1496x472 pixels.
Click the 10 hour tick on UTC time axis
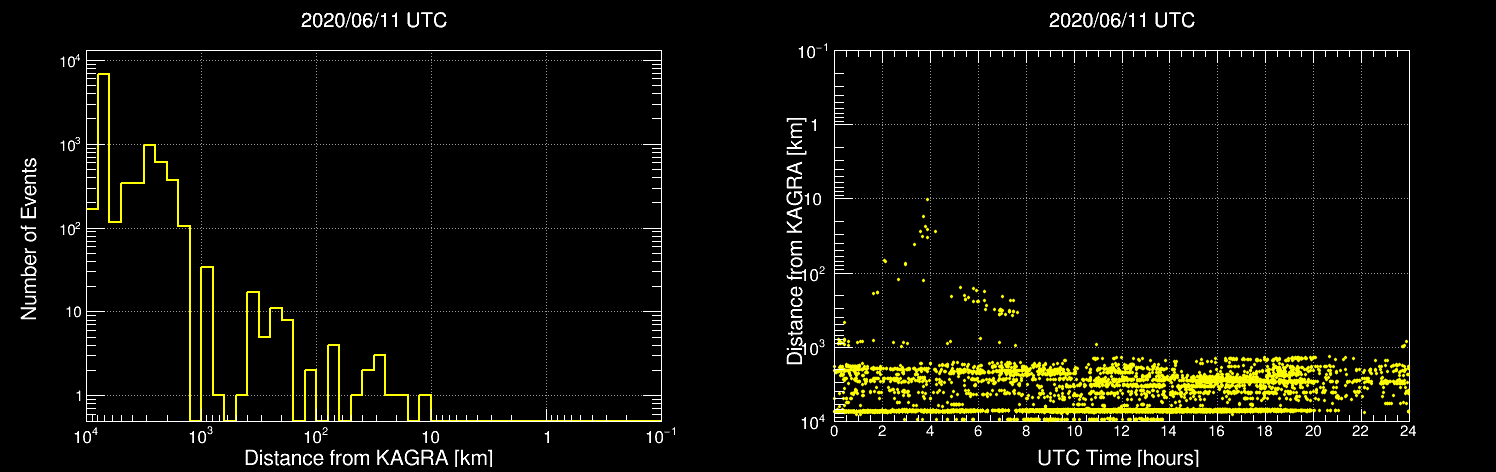(x=1073, y=431)
